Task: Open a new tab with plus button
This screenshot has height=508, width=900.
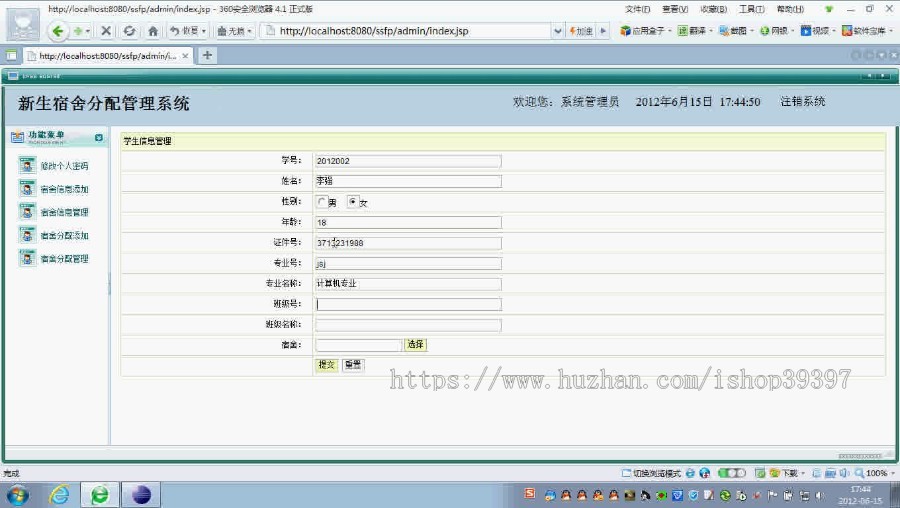Action: coord(207,55)
